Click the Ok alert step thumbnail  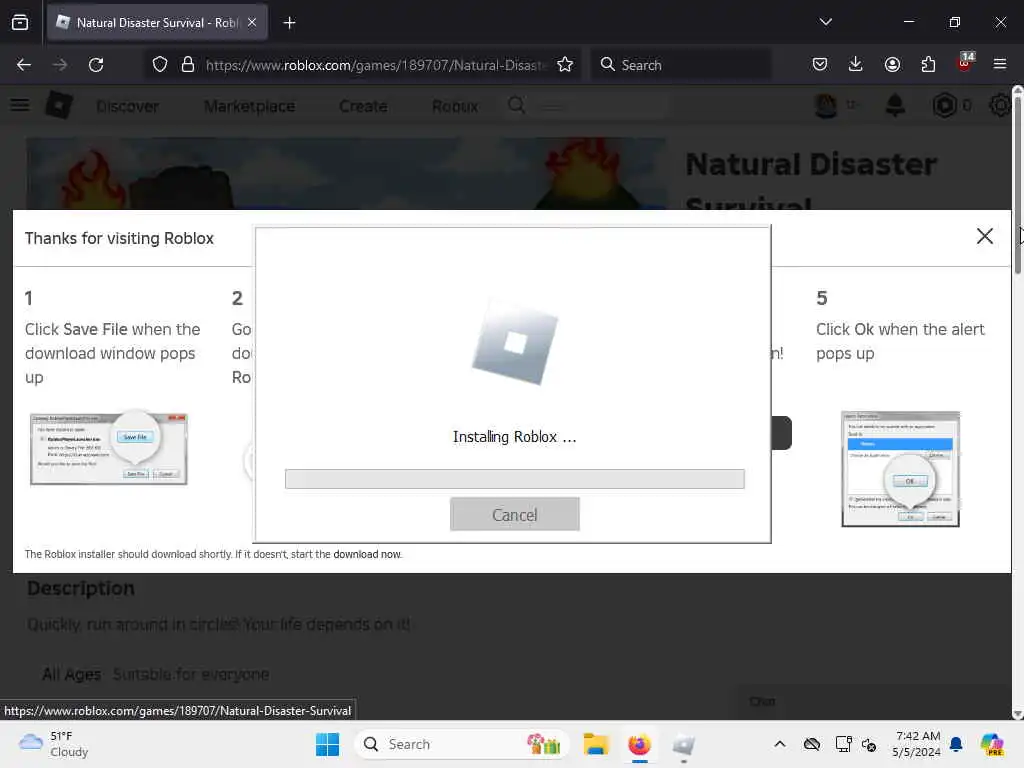tap(901, 469)
